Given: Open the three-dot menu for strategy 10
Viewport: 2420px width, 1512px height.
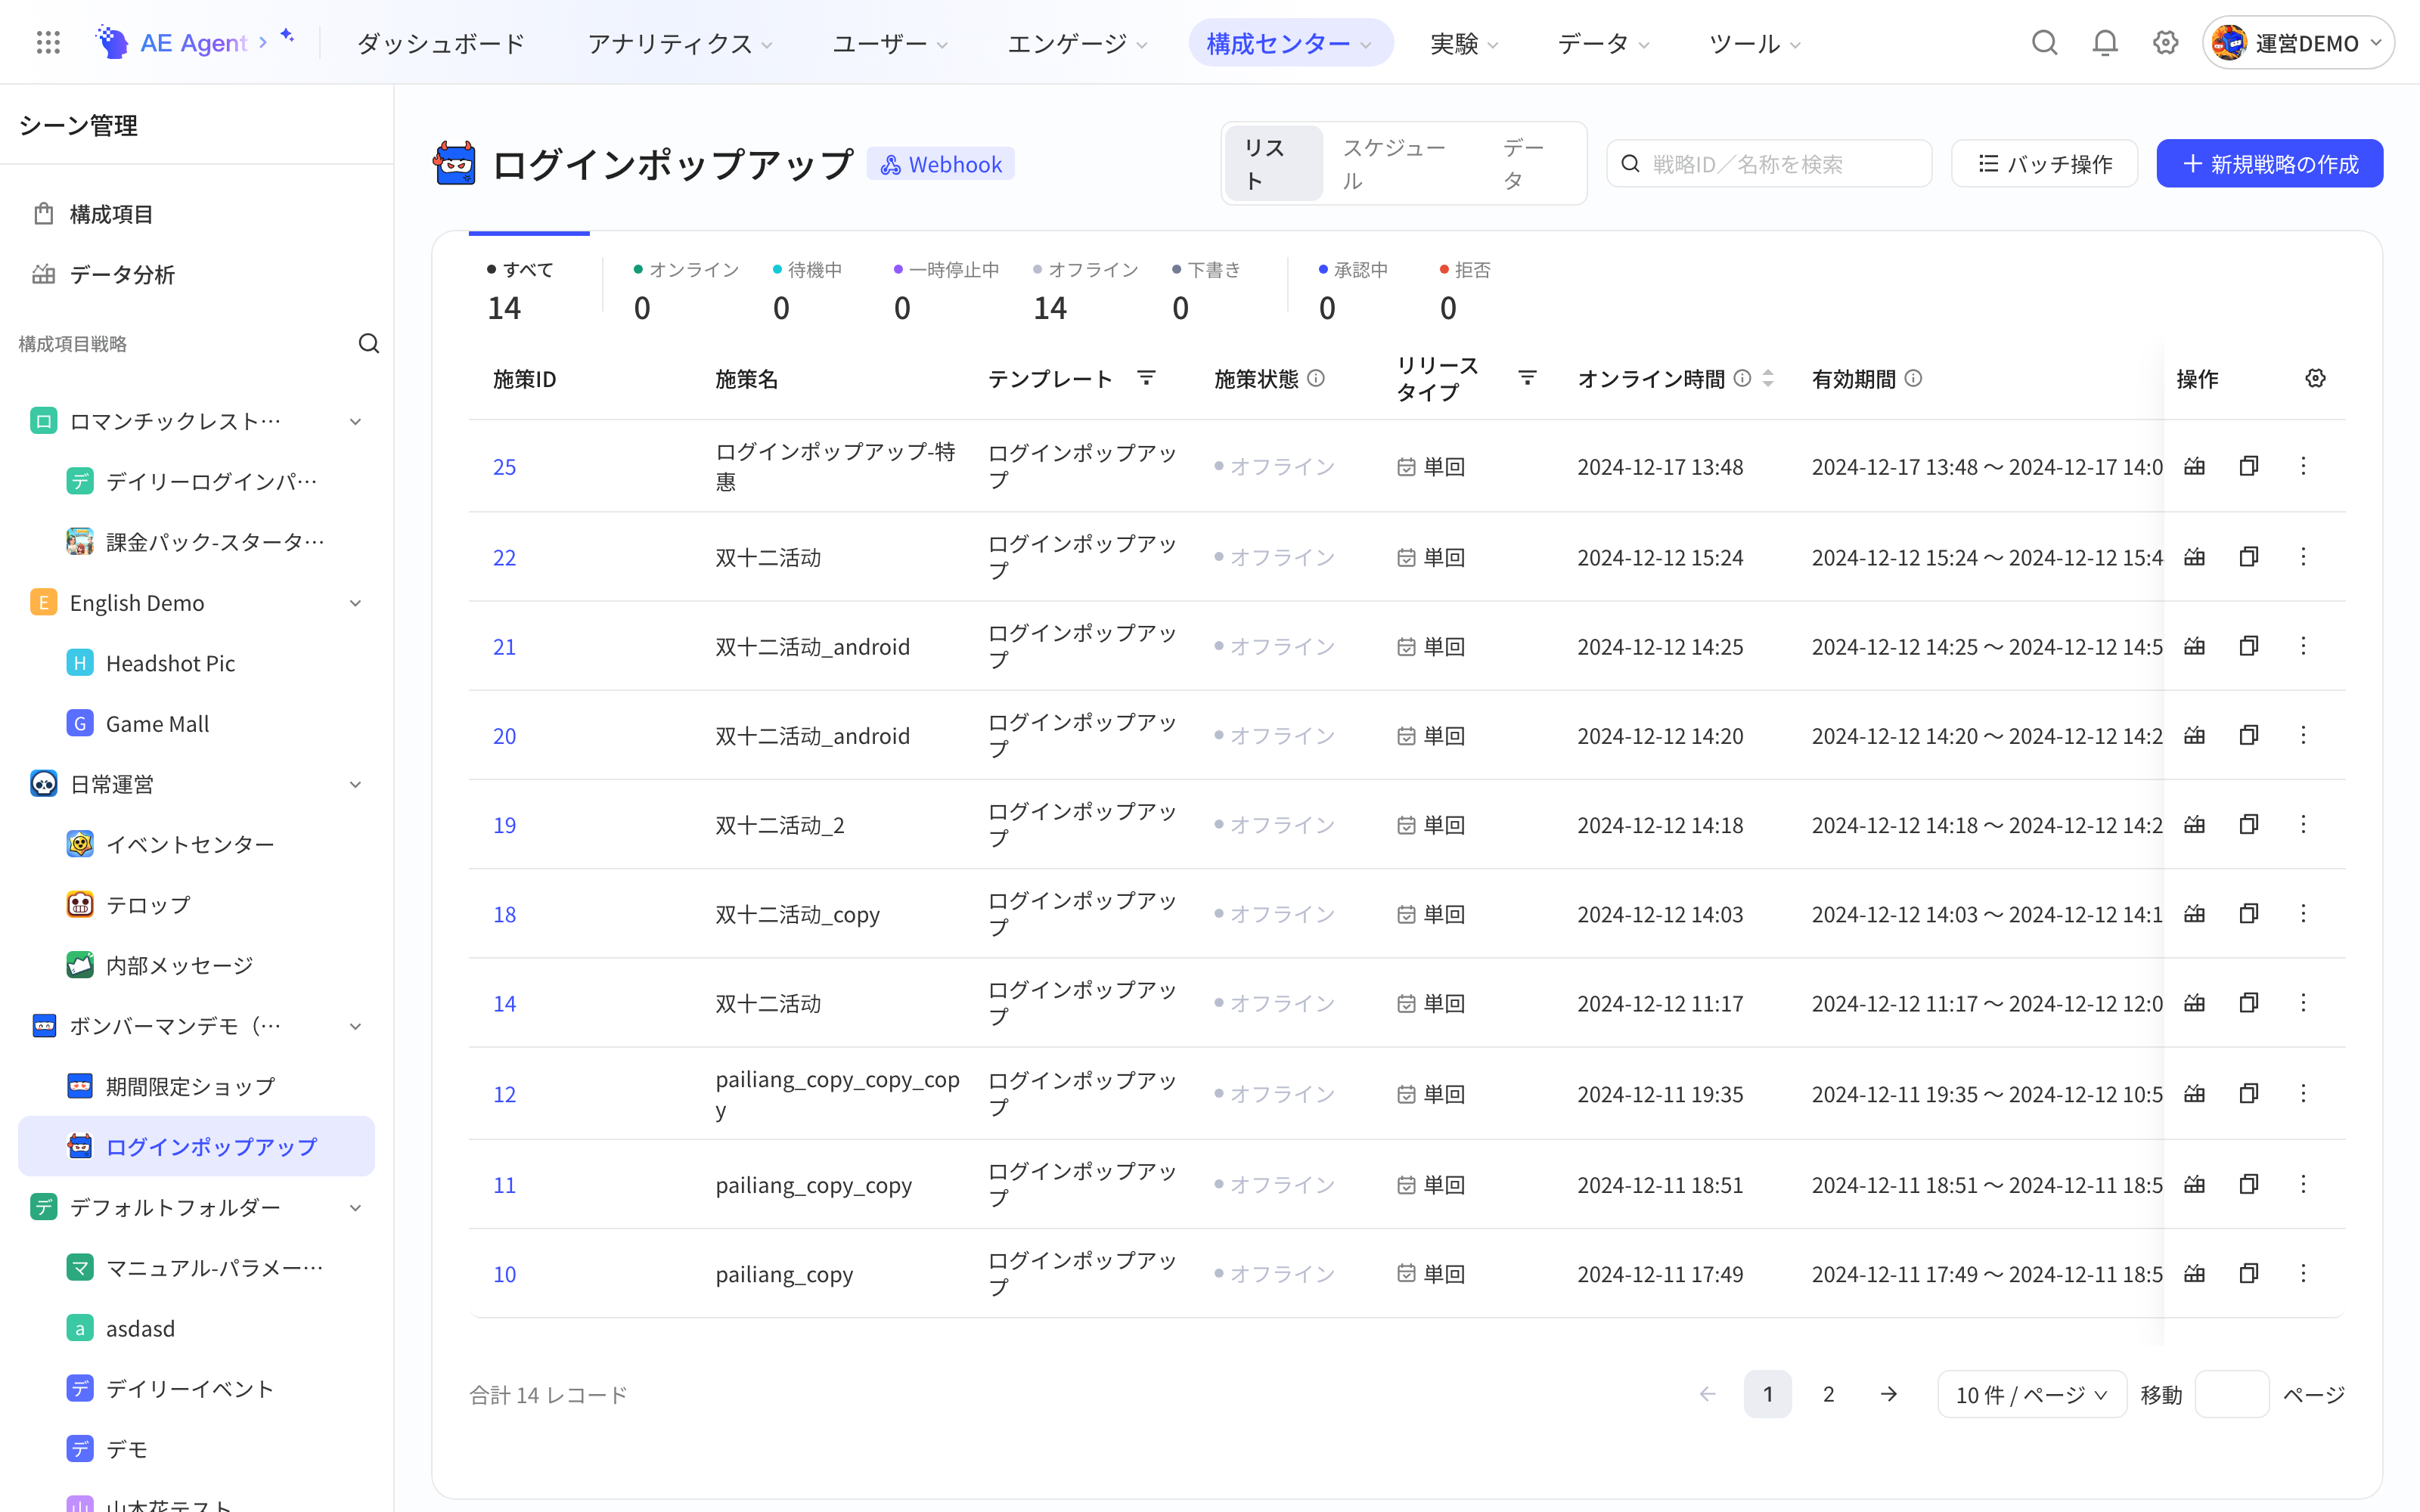Looking at the screenshot, I should [x=2303, y=1273].
